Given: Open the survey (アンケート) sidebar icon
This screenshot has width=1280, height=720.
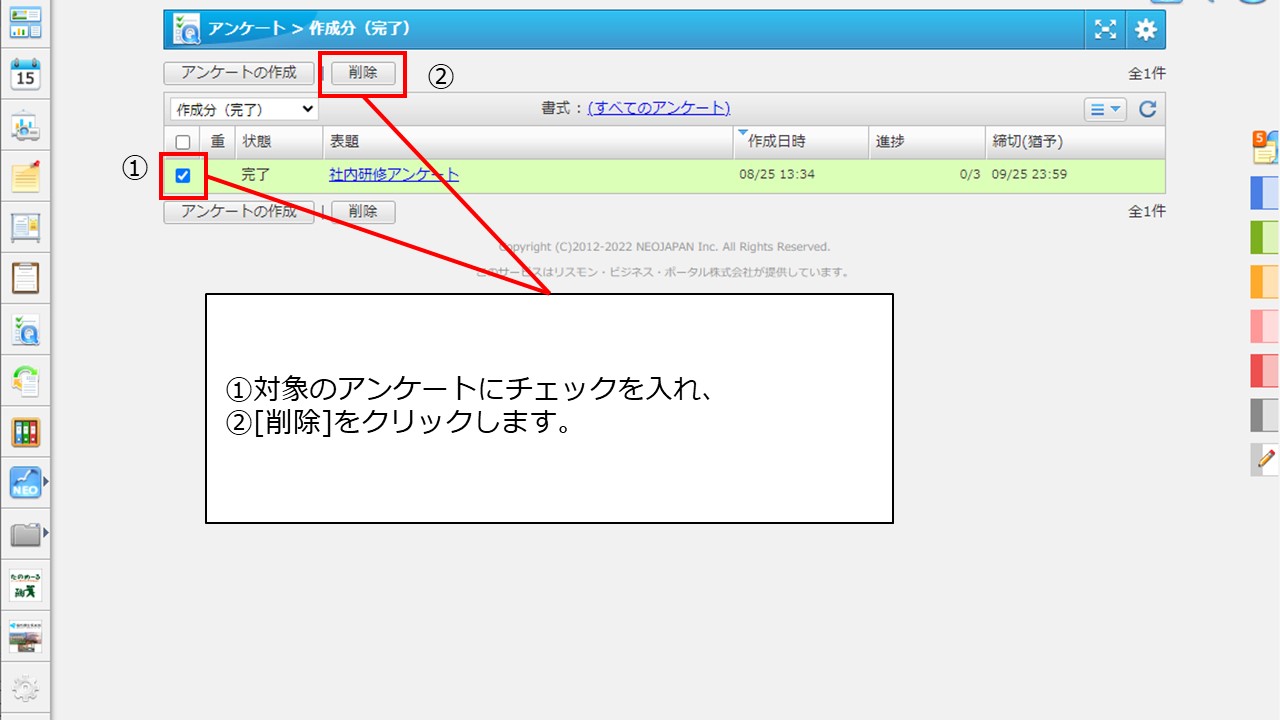Looking at the screenshot, I should click(25, 330).
